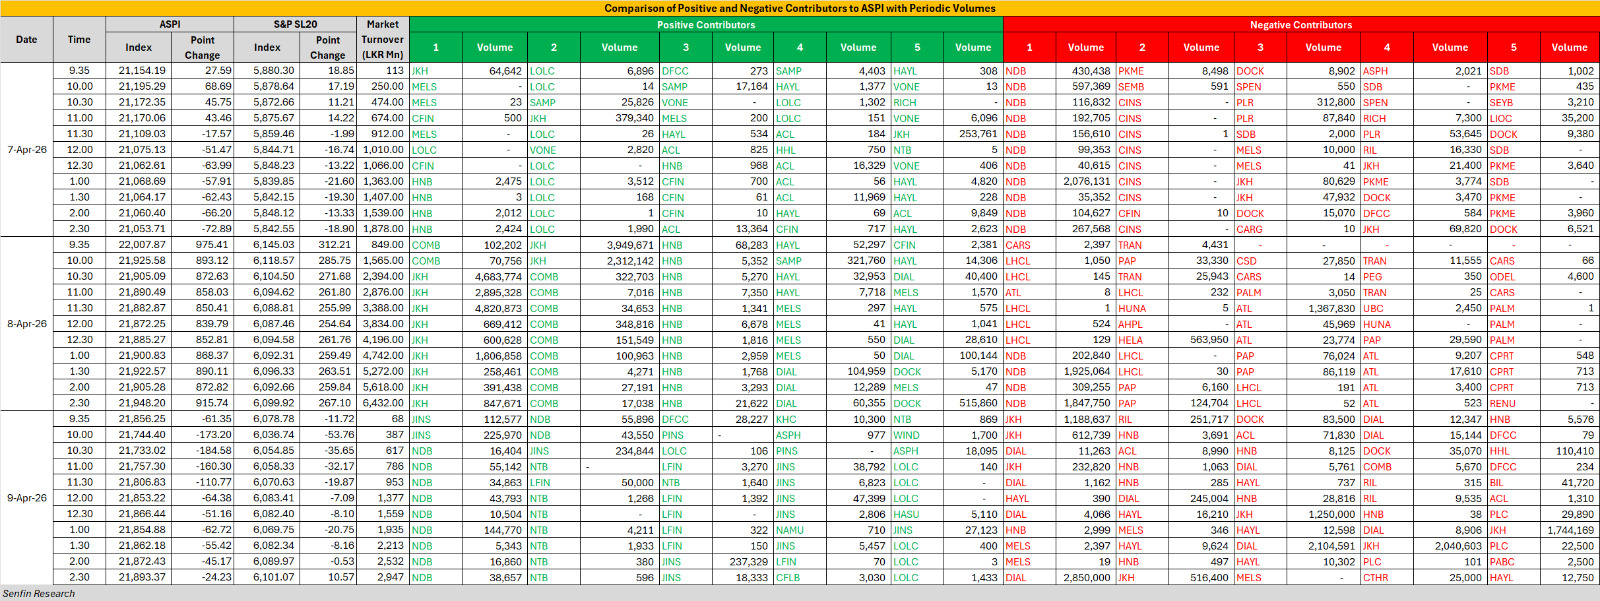Select the 'Time' column header
The image size is (1600, 601).
click(79, 40)
